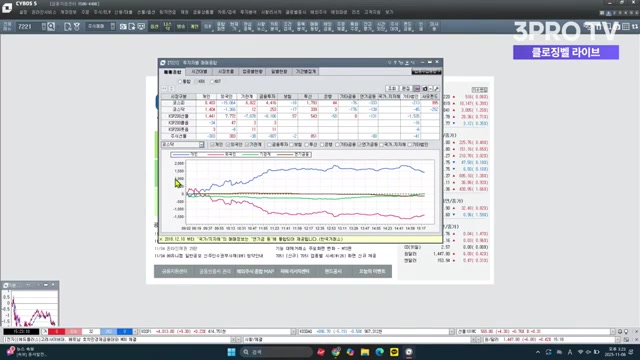640x360 pixels.
Task: Click the 오늘의 이벤트 button
Action: click(372, 271)
